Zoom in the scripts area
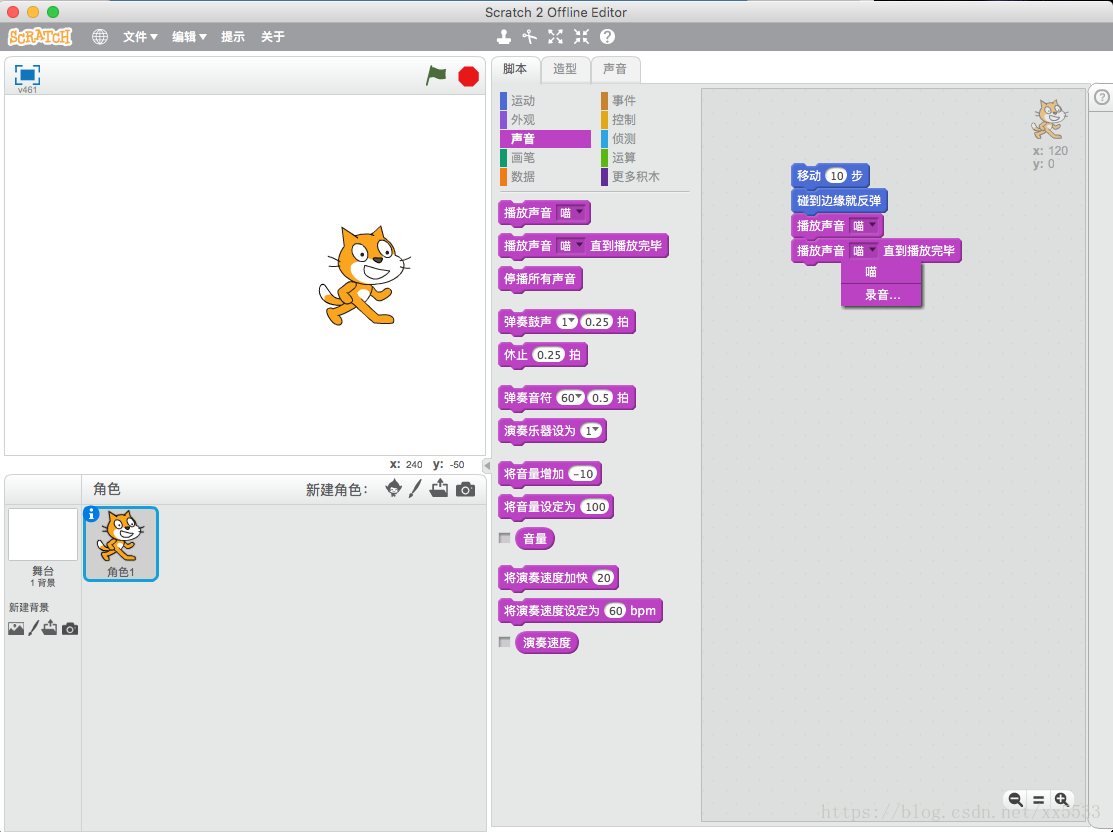This screenshot has width=1113, height=832. coord(1061,799)
